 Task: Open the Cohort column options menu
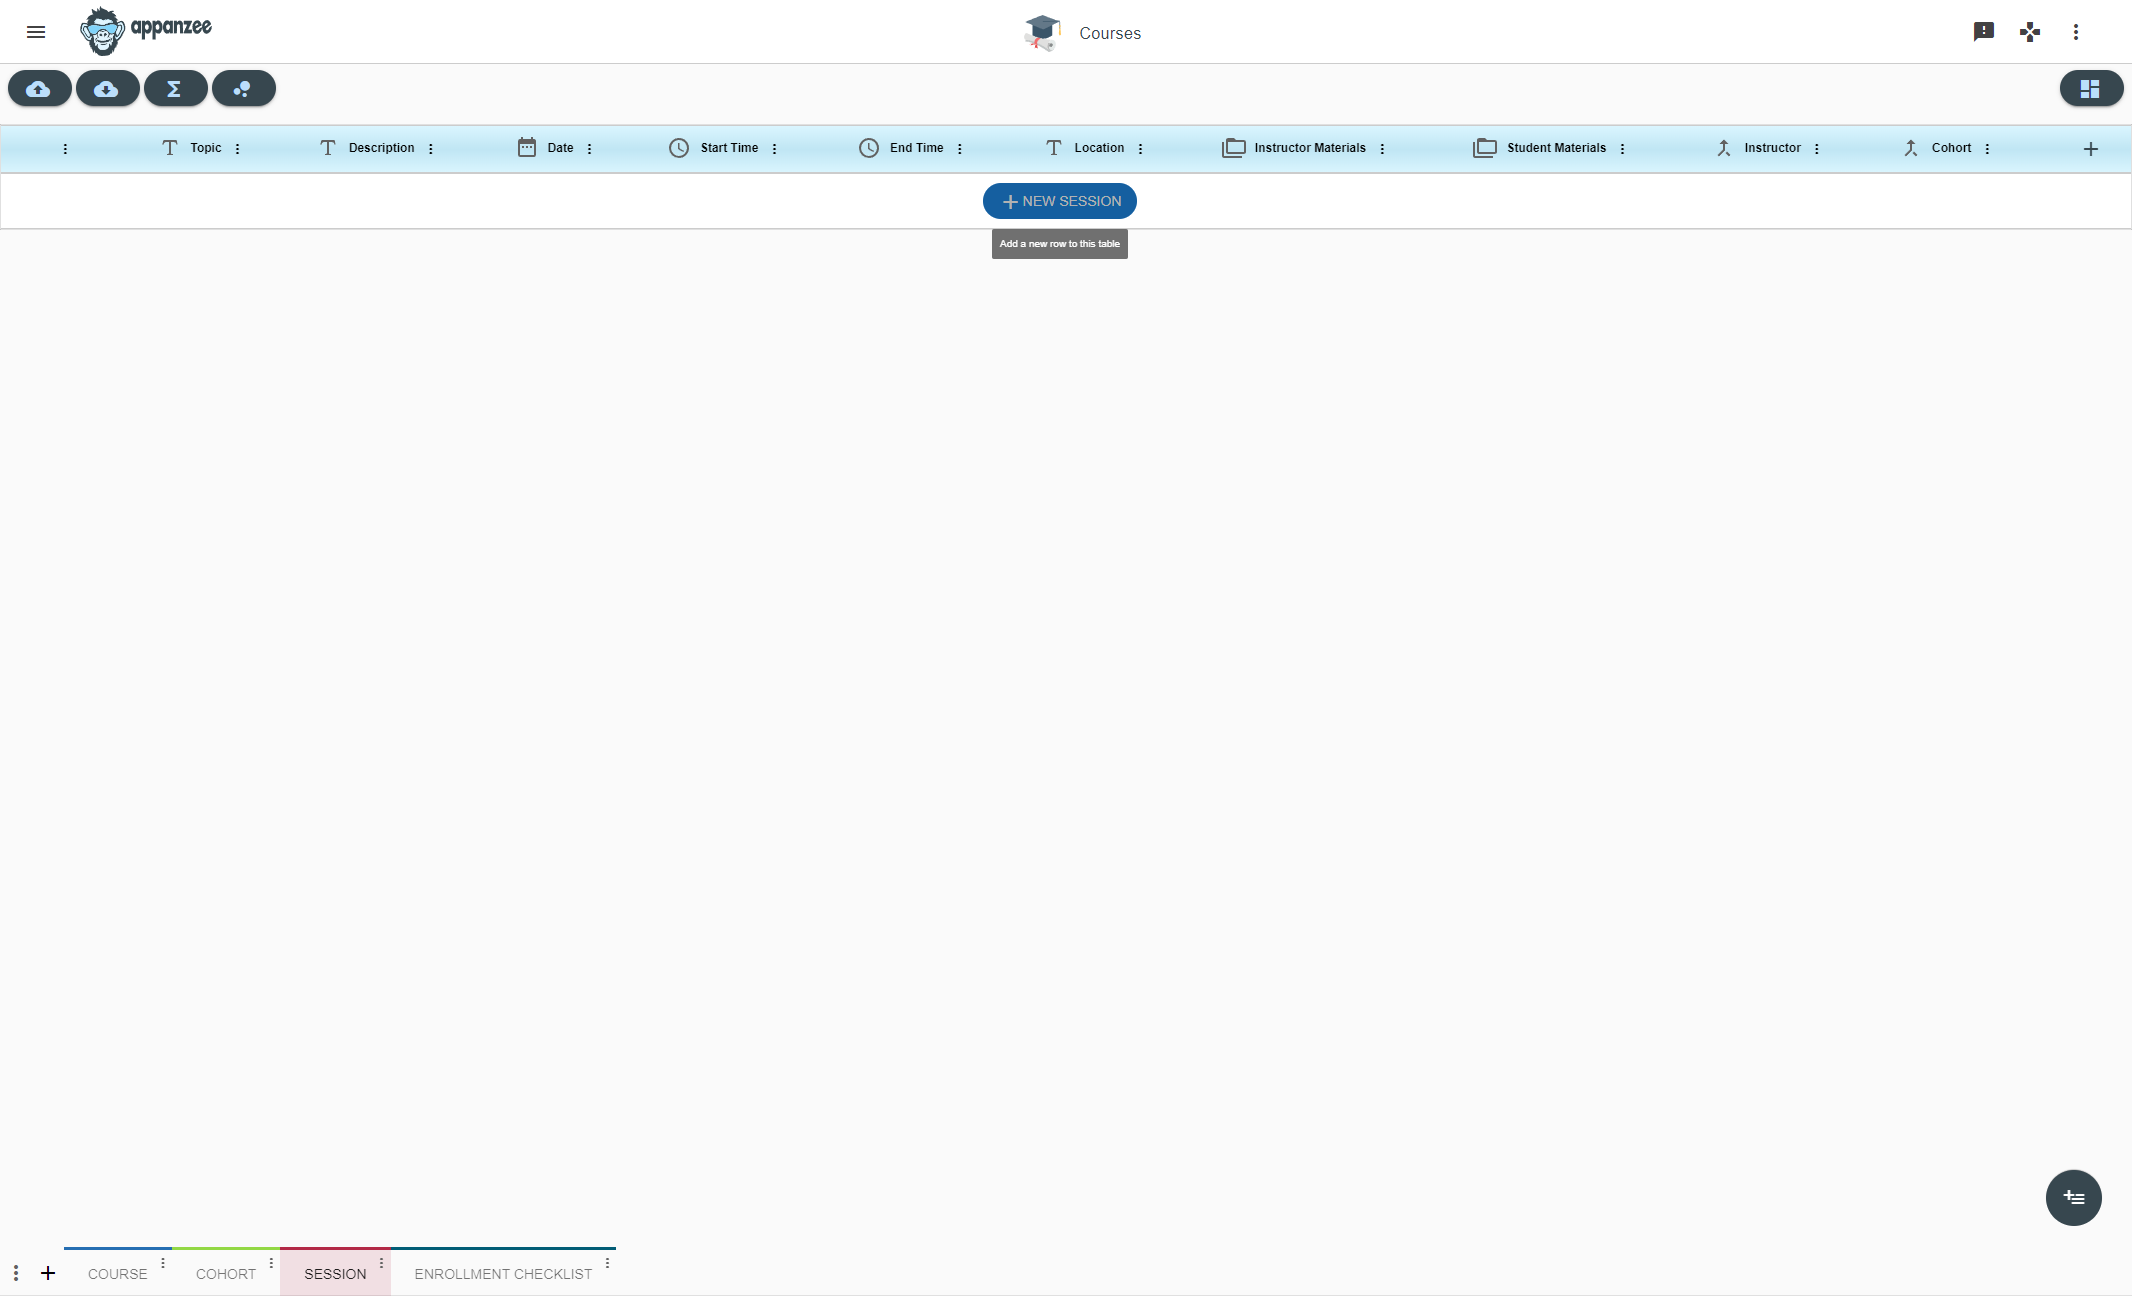click(x=1987, y=149)
